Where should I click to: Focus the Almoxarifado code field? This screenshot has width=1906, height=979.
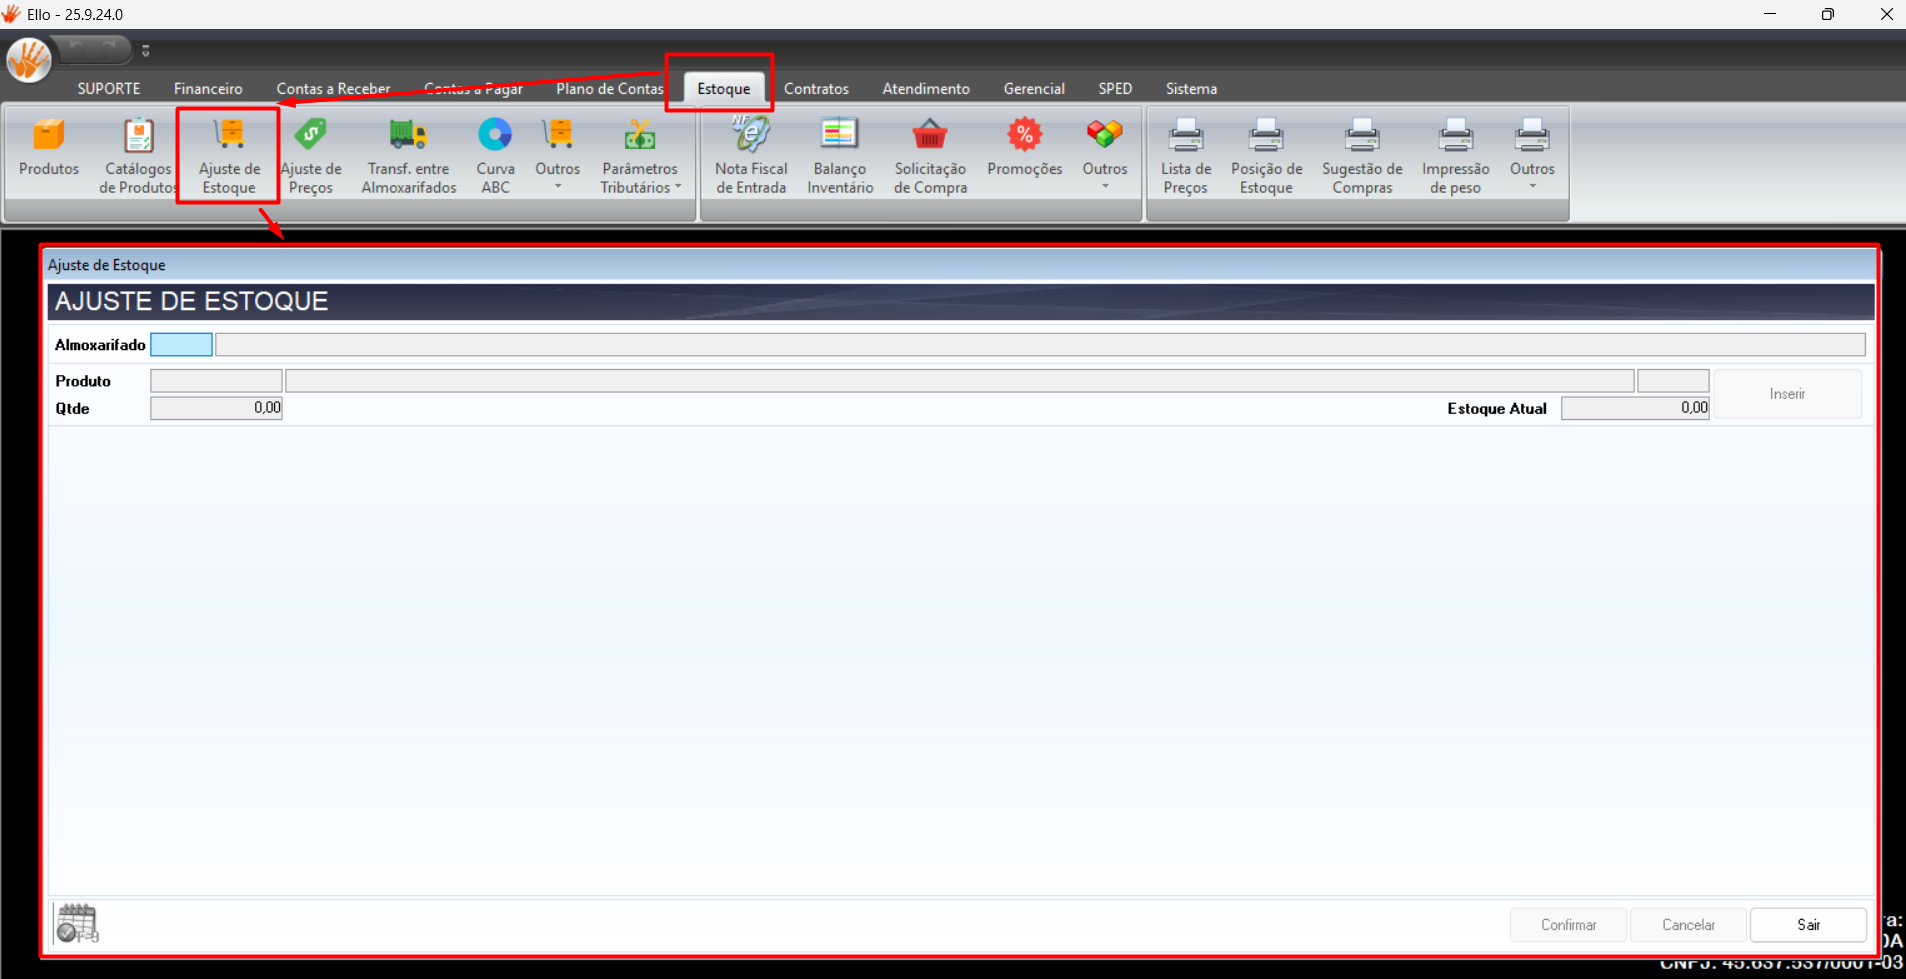(x=181, y=345)
